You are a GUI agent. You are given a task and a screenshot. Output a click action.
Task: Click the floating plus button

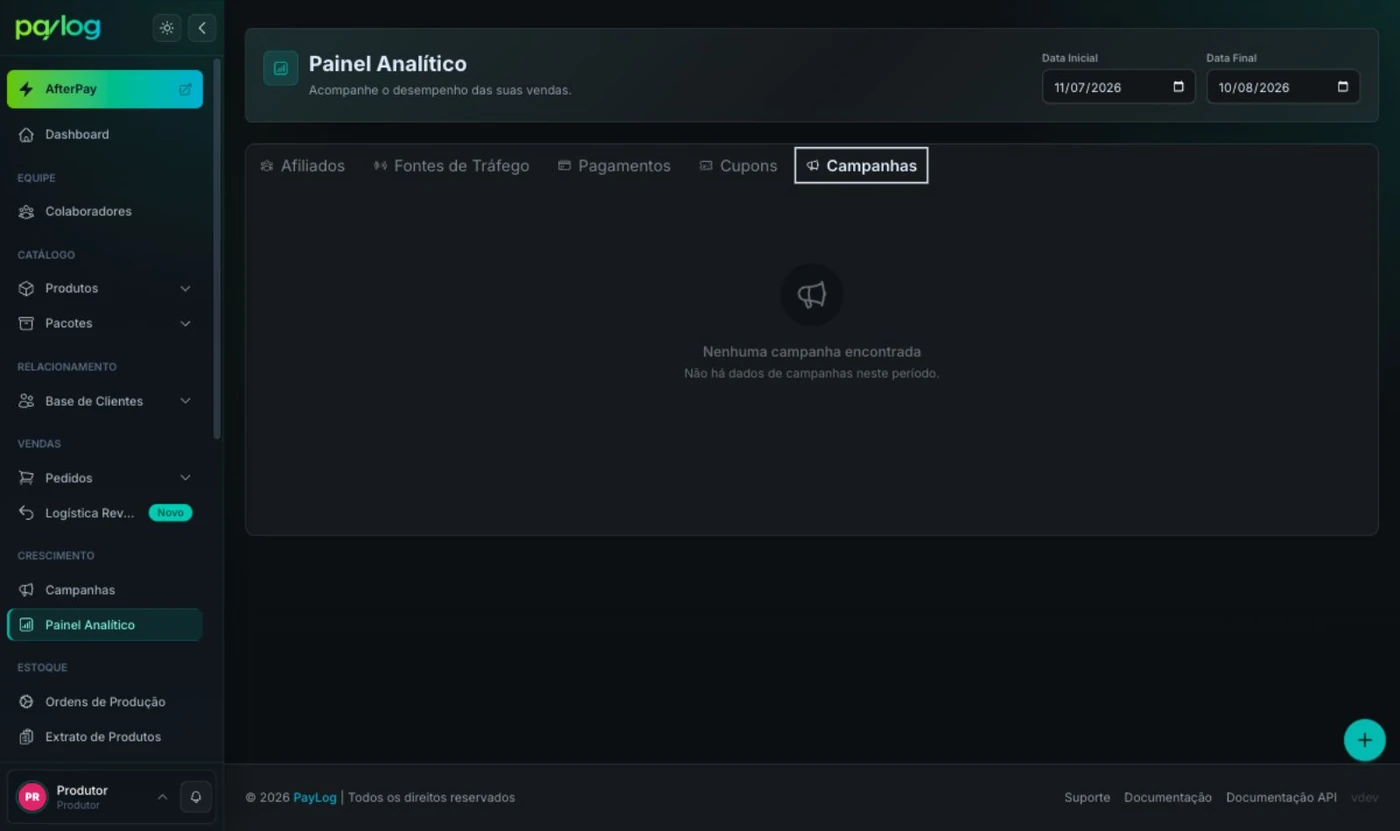[x=1364, y=740]
